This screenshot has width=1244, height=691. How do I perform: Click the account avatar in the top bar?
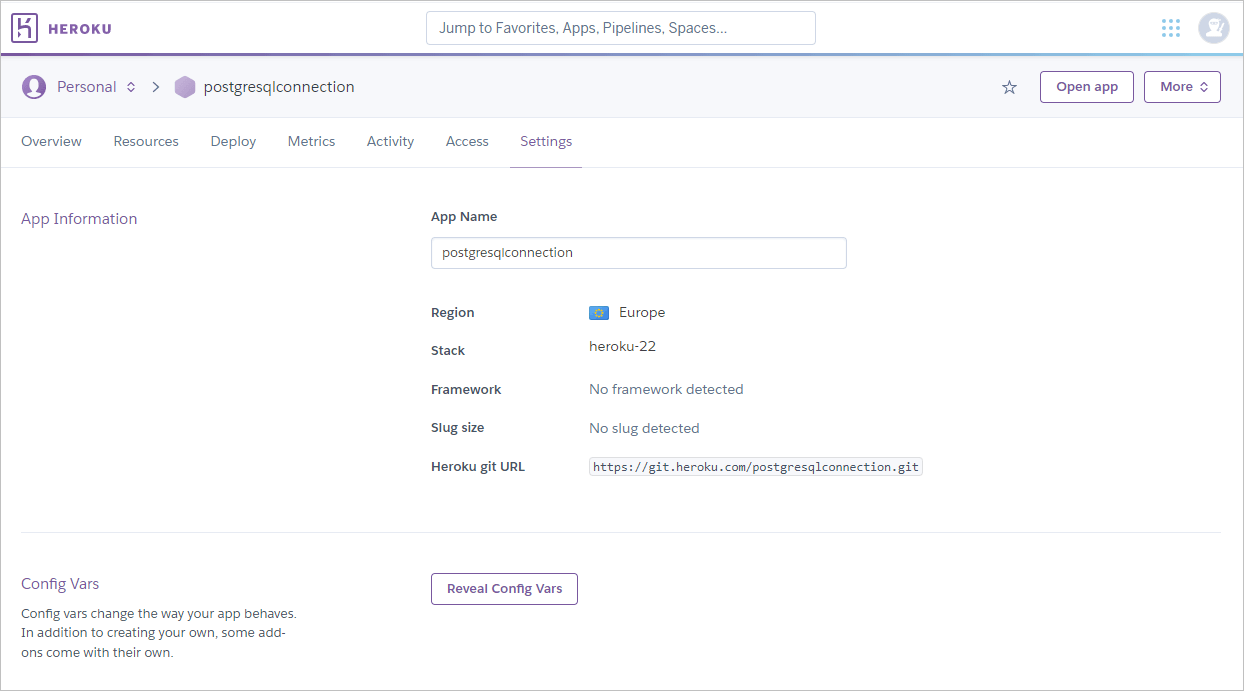1214,27
